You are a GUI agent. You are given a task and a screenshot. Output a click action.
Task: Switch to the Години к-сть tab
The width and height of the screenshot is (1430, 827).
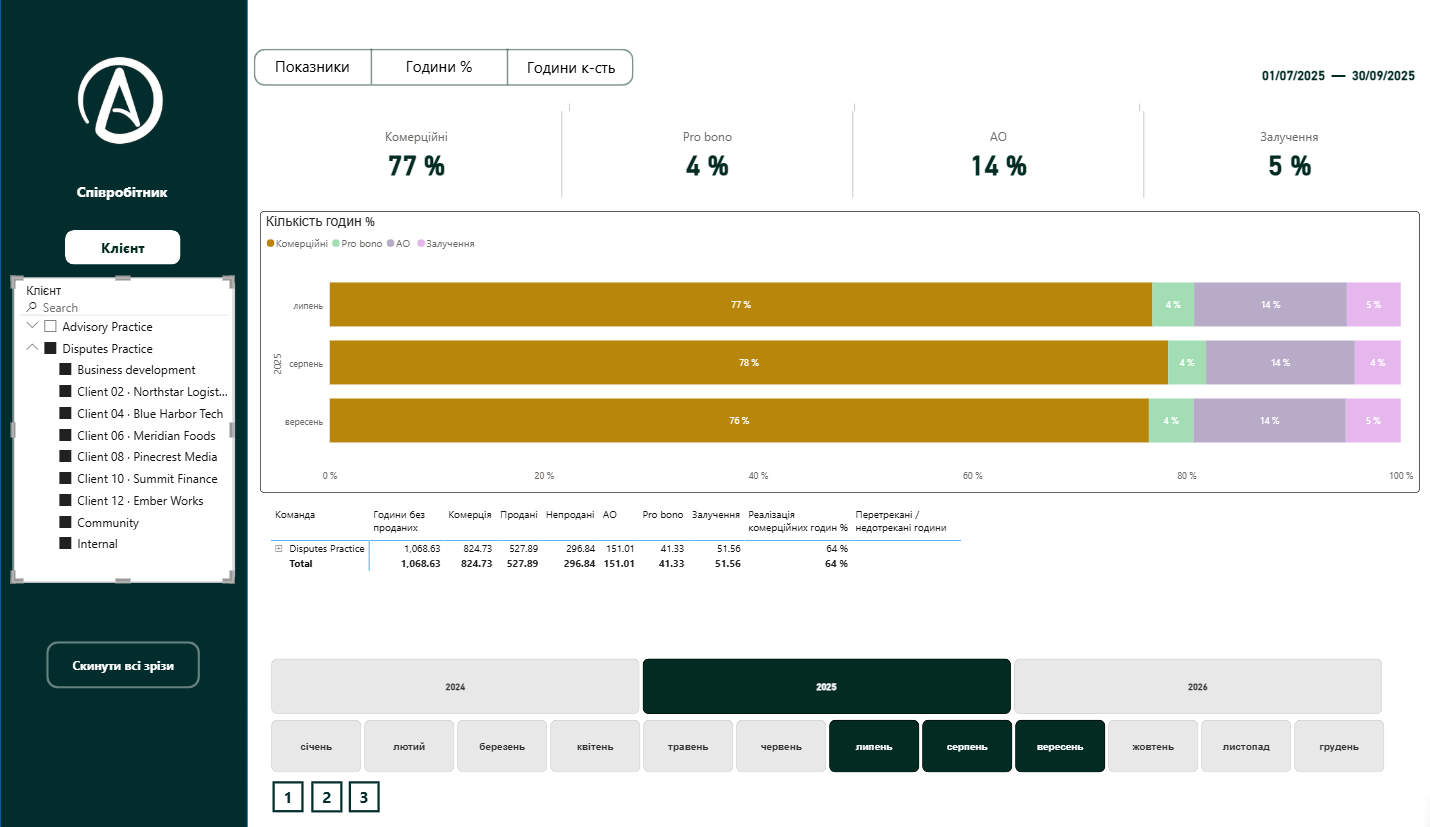coord(571,67)
